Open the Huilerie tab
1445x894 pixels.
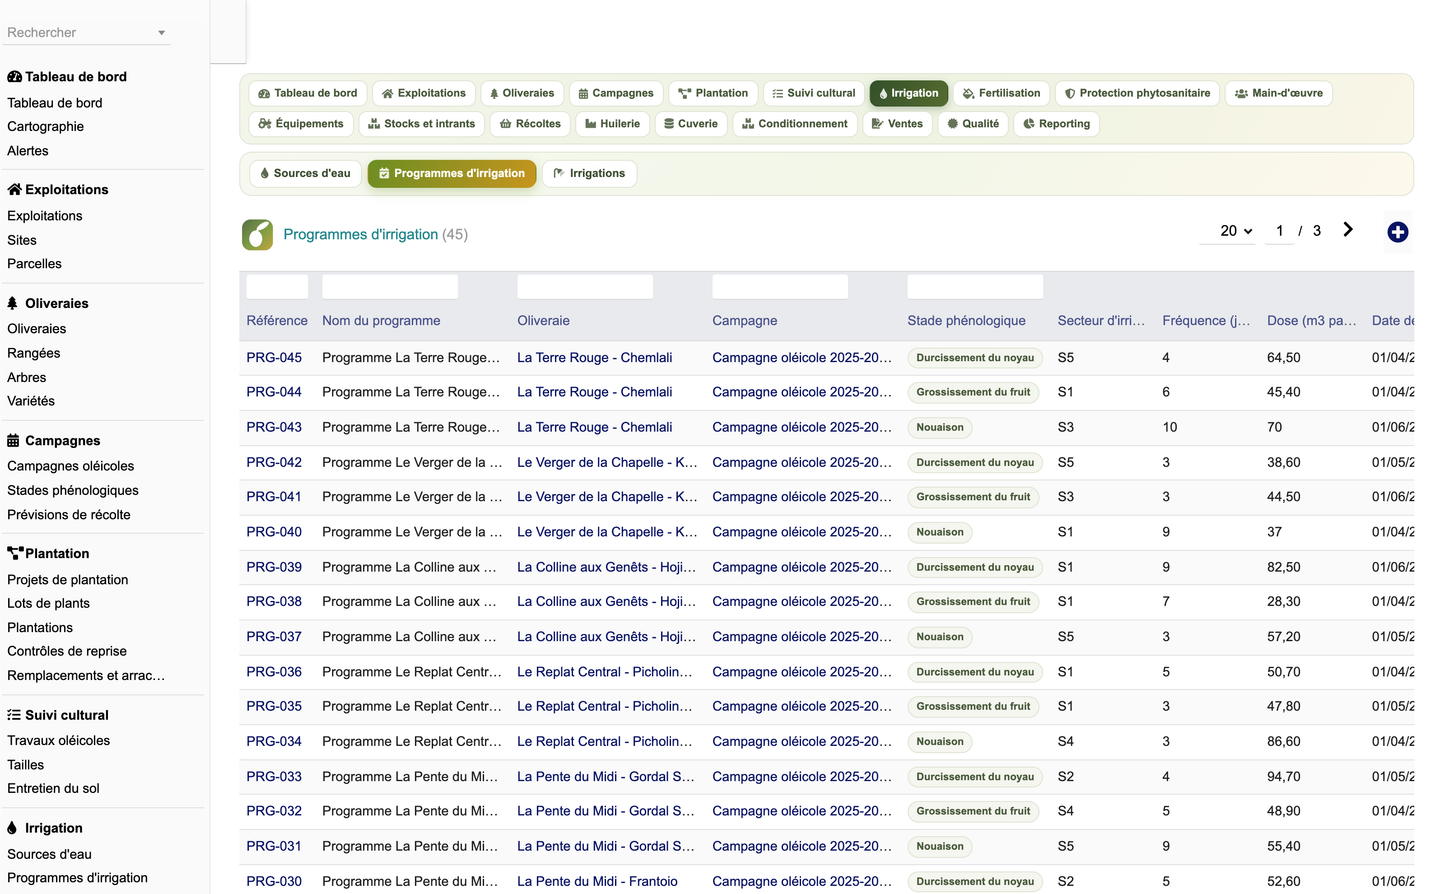point(612,124)
